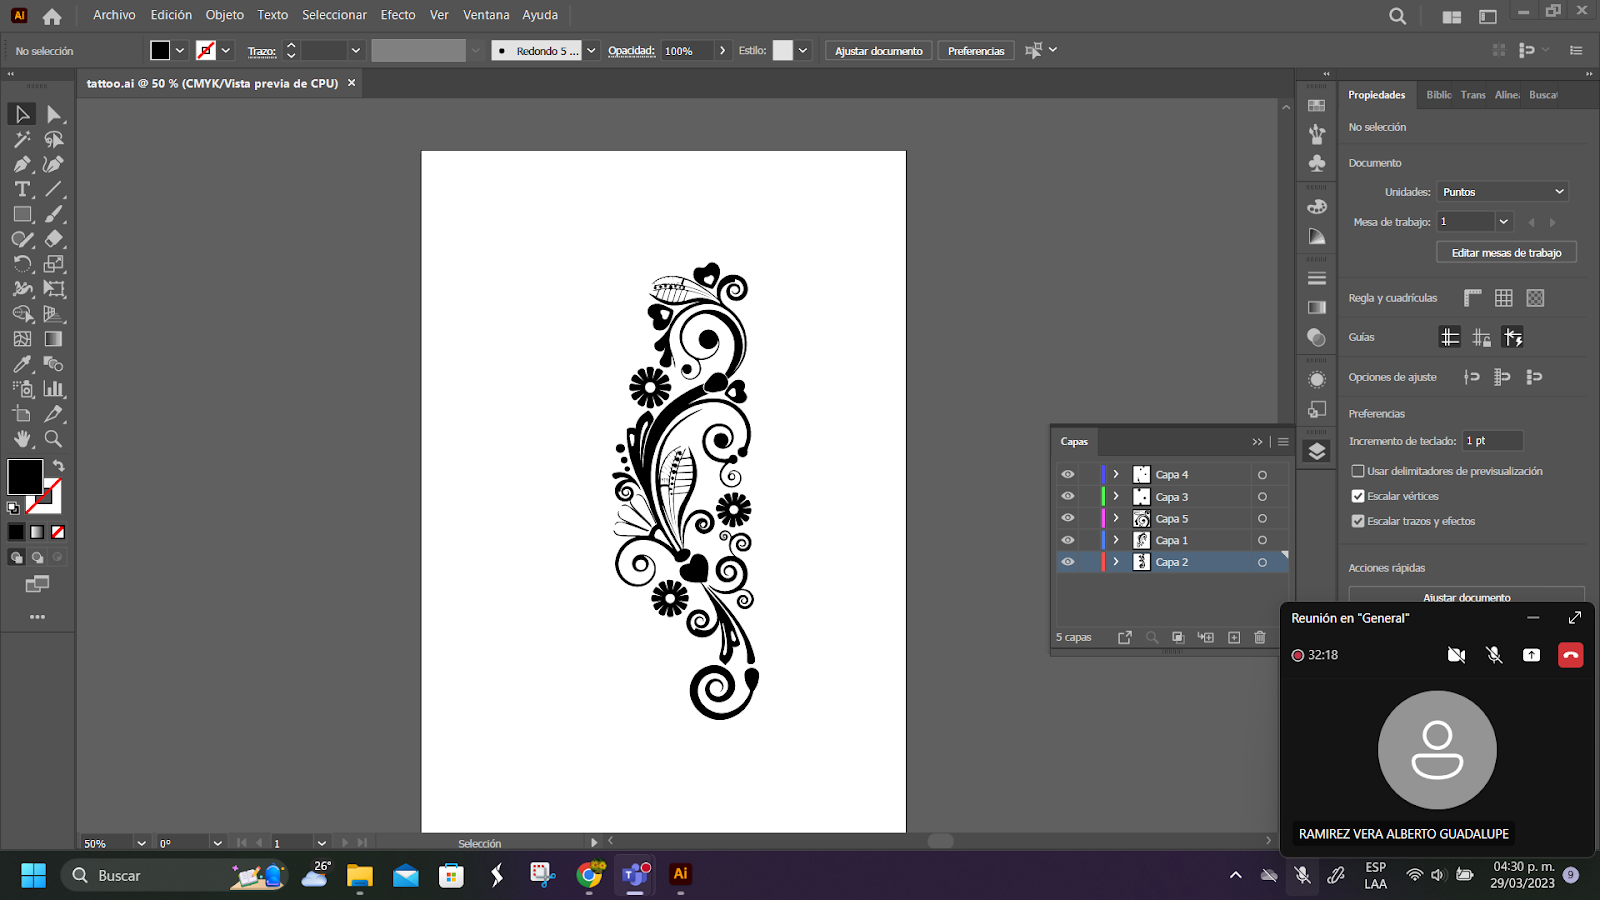
Task: Select the Zoom tool
Action: (54, 439)
